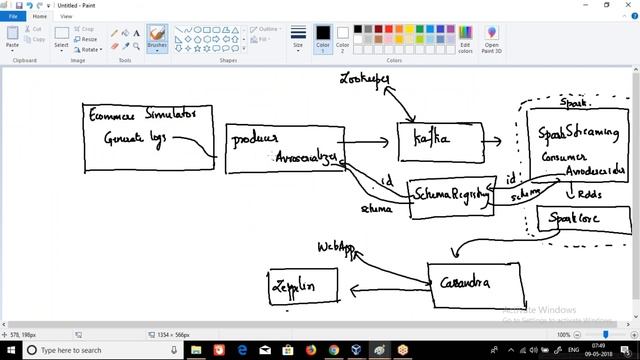This screenshot has height=360, width=640.
Task: Switch to the Home tab
Action: 40,16
